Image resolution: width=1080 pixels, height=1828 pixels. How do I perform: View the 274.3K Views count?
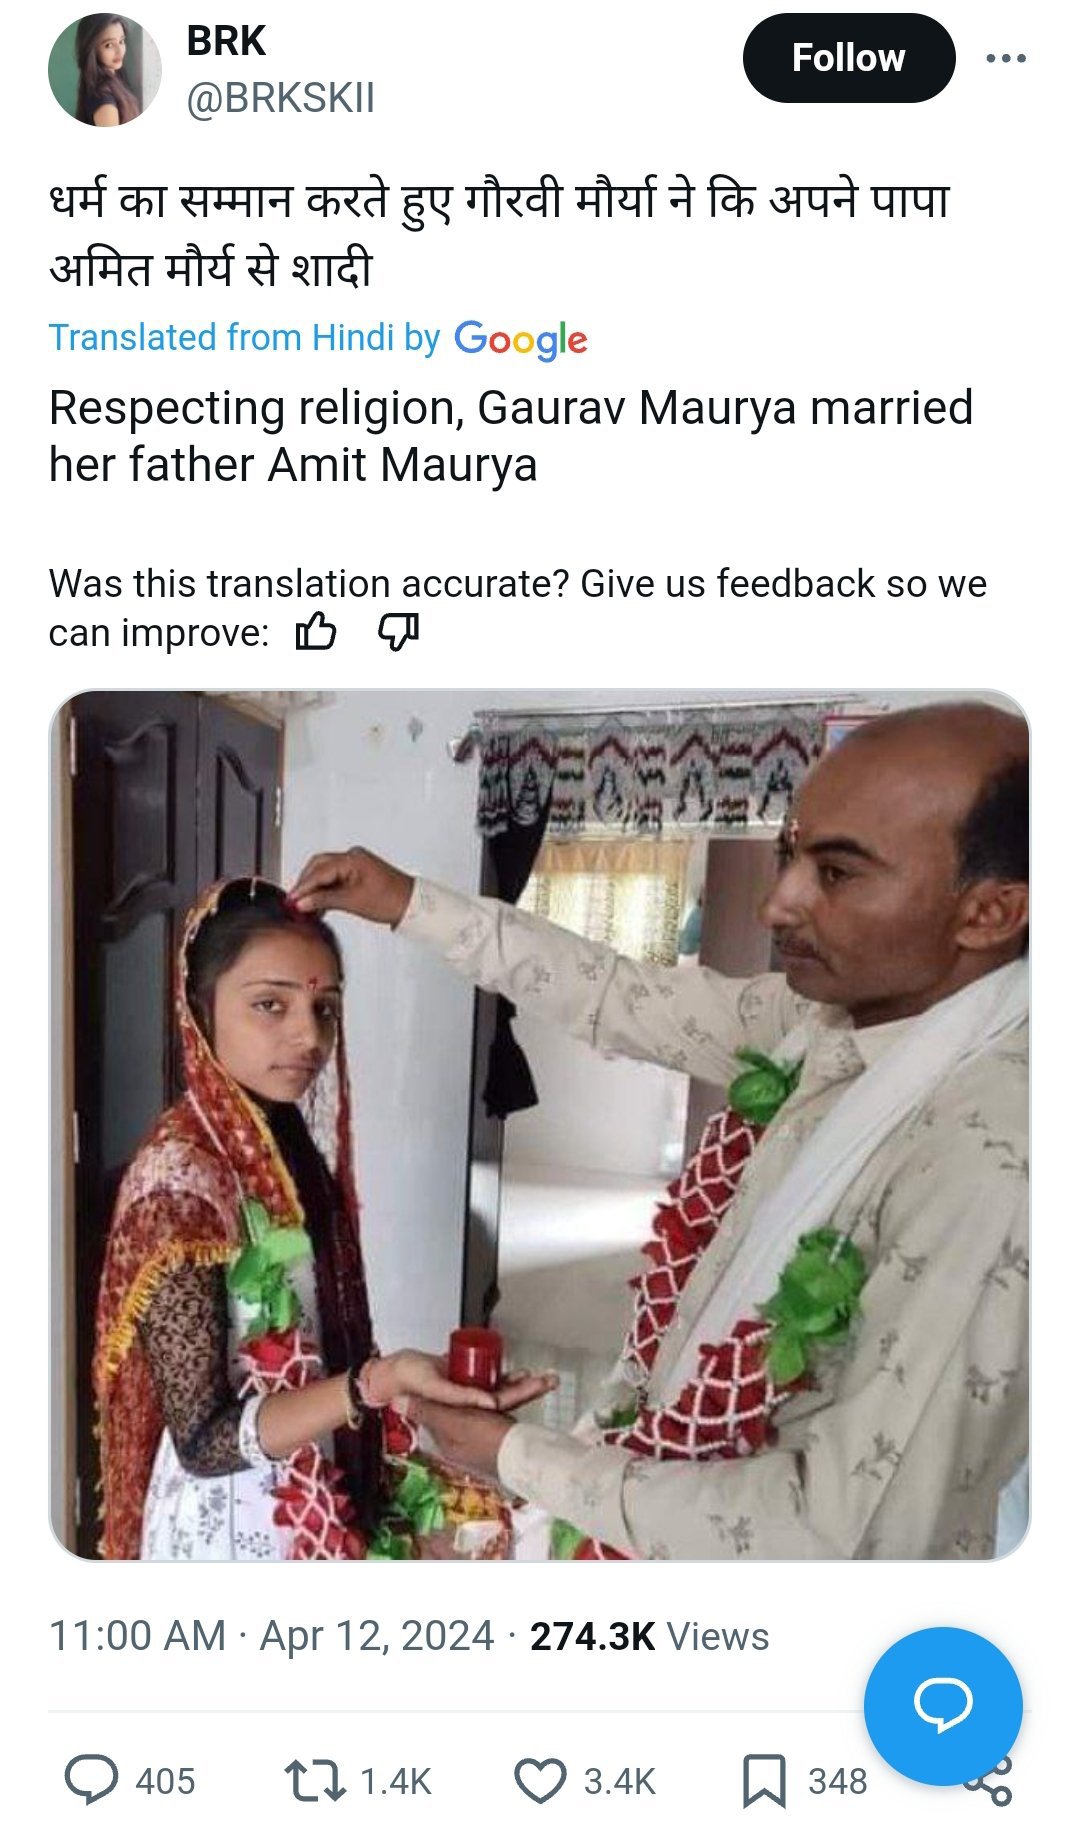pos(650,1637)
